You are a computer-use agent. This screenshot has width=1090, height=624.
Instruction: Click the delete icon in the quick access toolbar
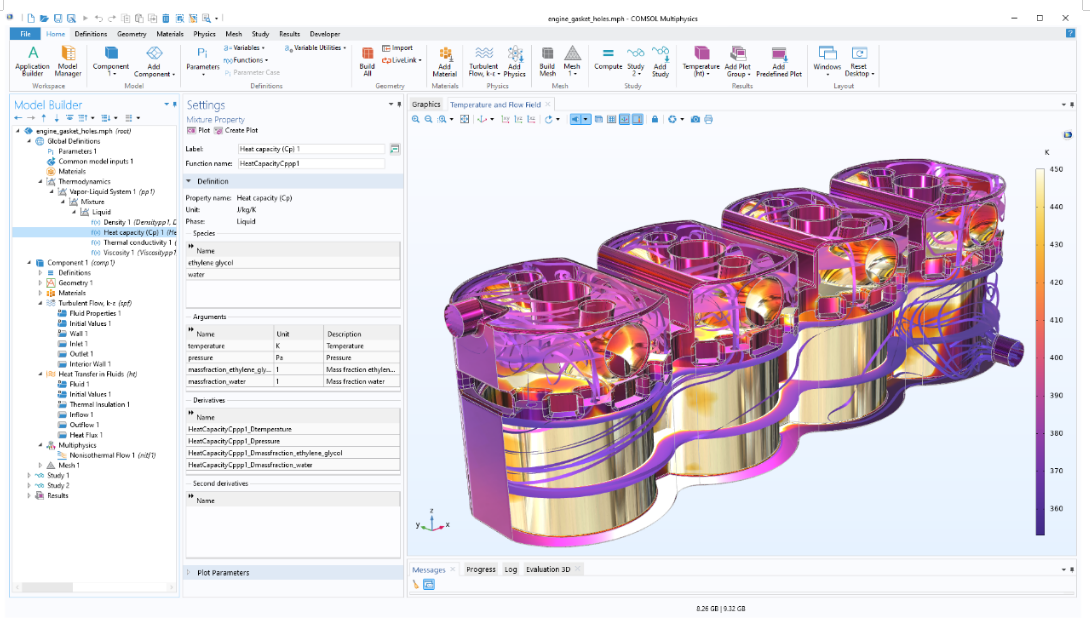pos(165,18)
